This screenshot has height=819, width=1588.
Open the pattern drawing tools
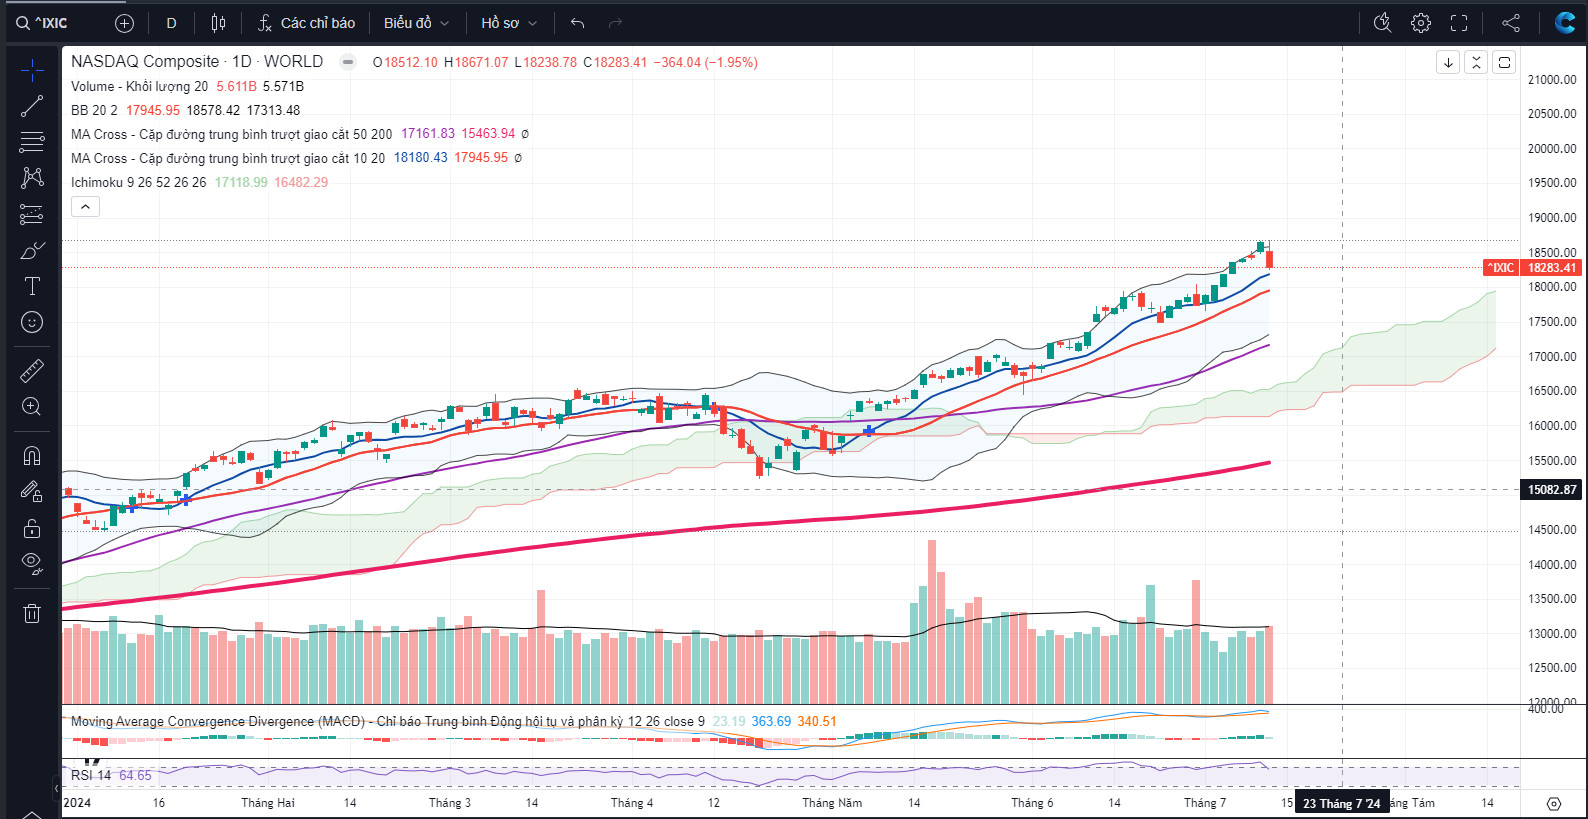(32, 178)
